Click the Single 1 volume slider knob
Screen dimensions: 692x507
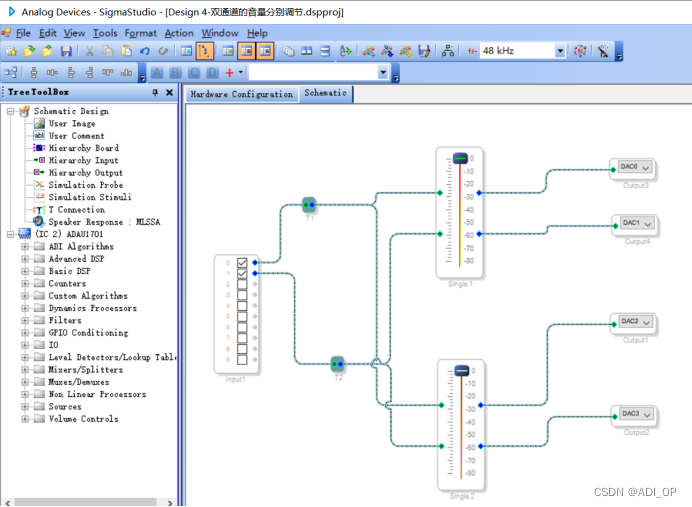(460, 158)
